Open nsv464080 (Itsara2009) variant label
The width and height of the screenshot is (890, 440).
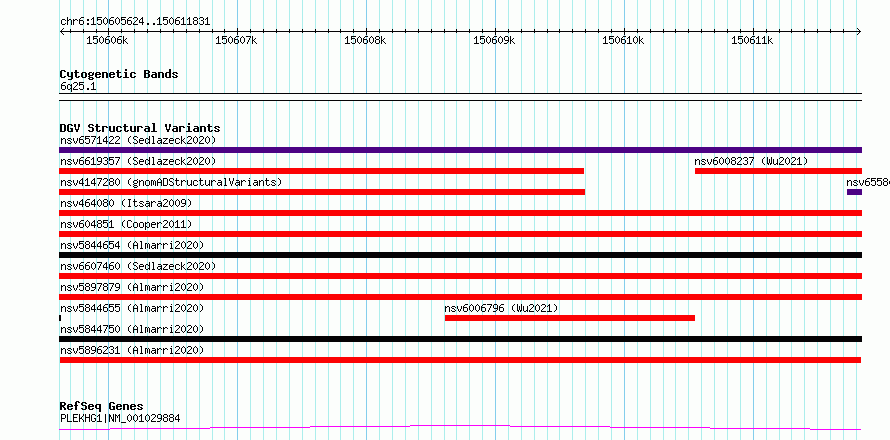126,203
